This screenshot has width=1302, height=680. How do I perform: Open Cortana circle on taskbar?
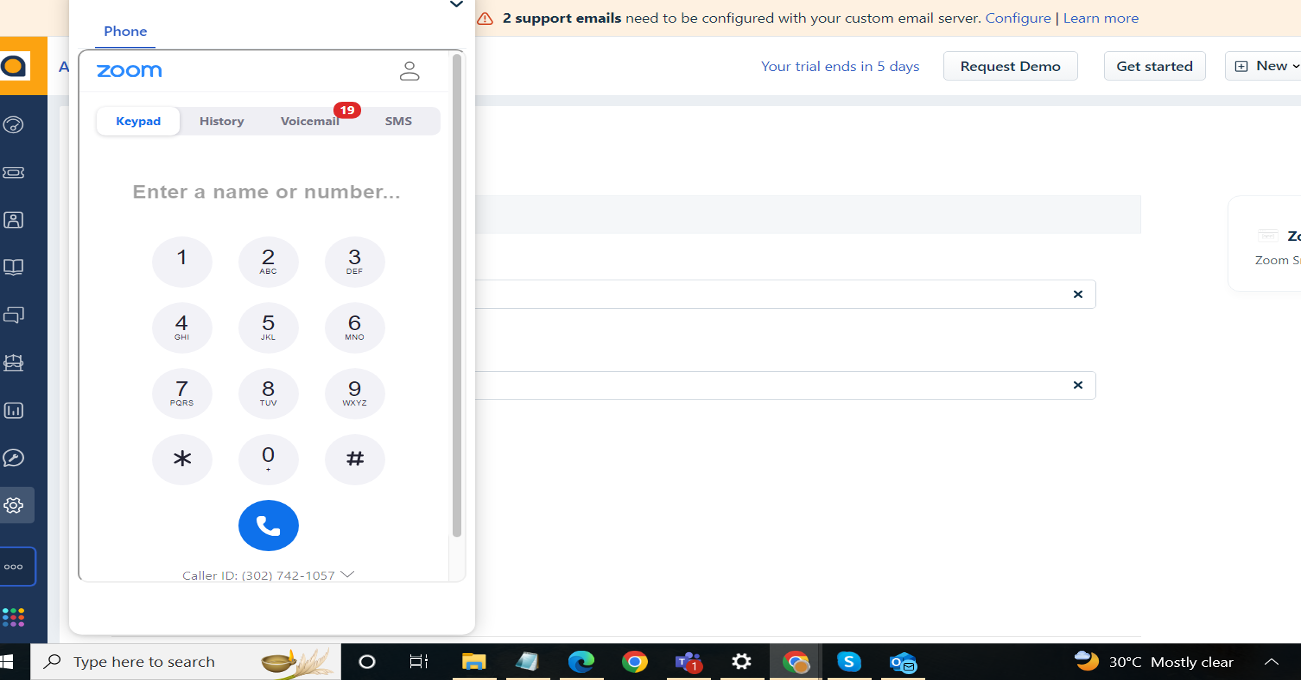367,662
